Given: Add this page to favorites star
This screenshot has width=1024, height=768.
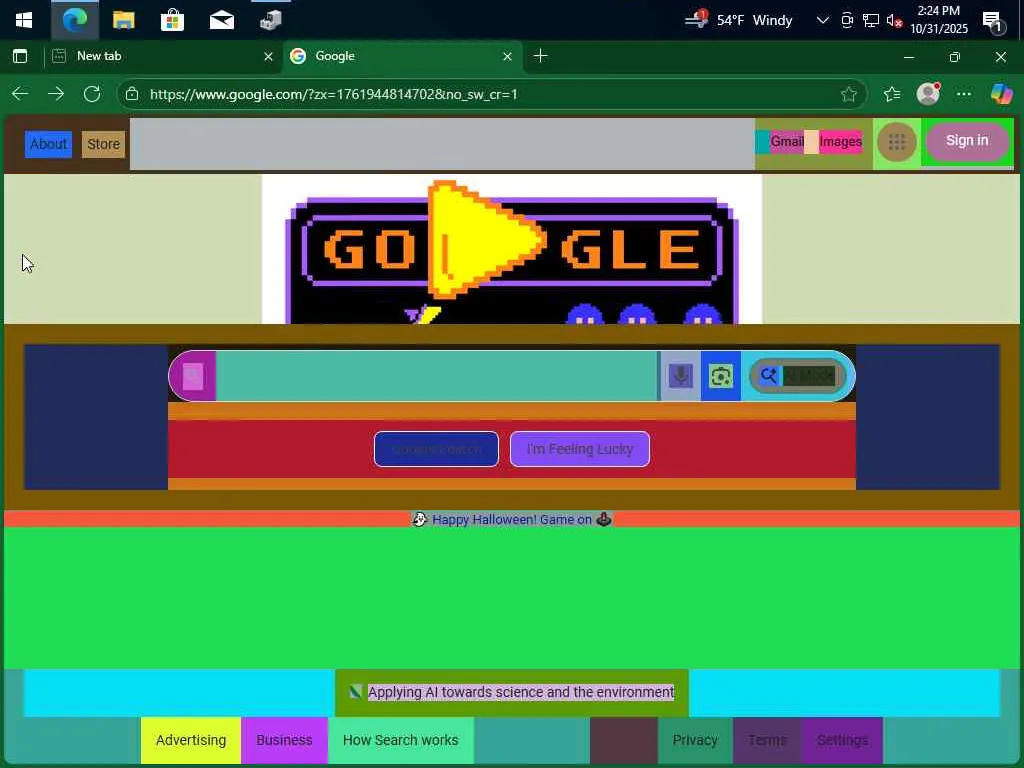Looking at the screenshot, I should tap(848, 95).
